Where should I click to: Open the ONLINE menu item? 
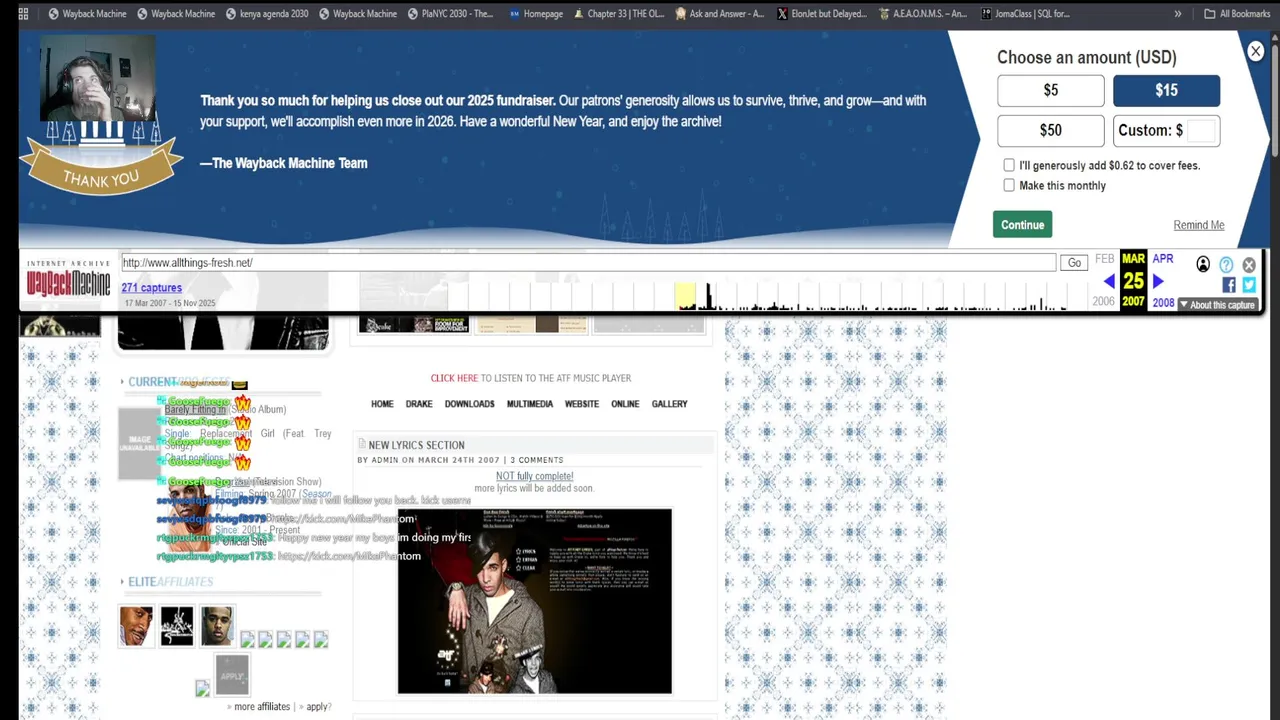pos(625,404)
